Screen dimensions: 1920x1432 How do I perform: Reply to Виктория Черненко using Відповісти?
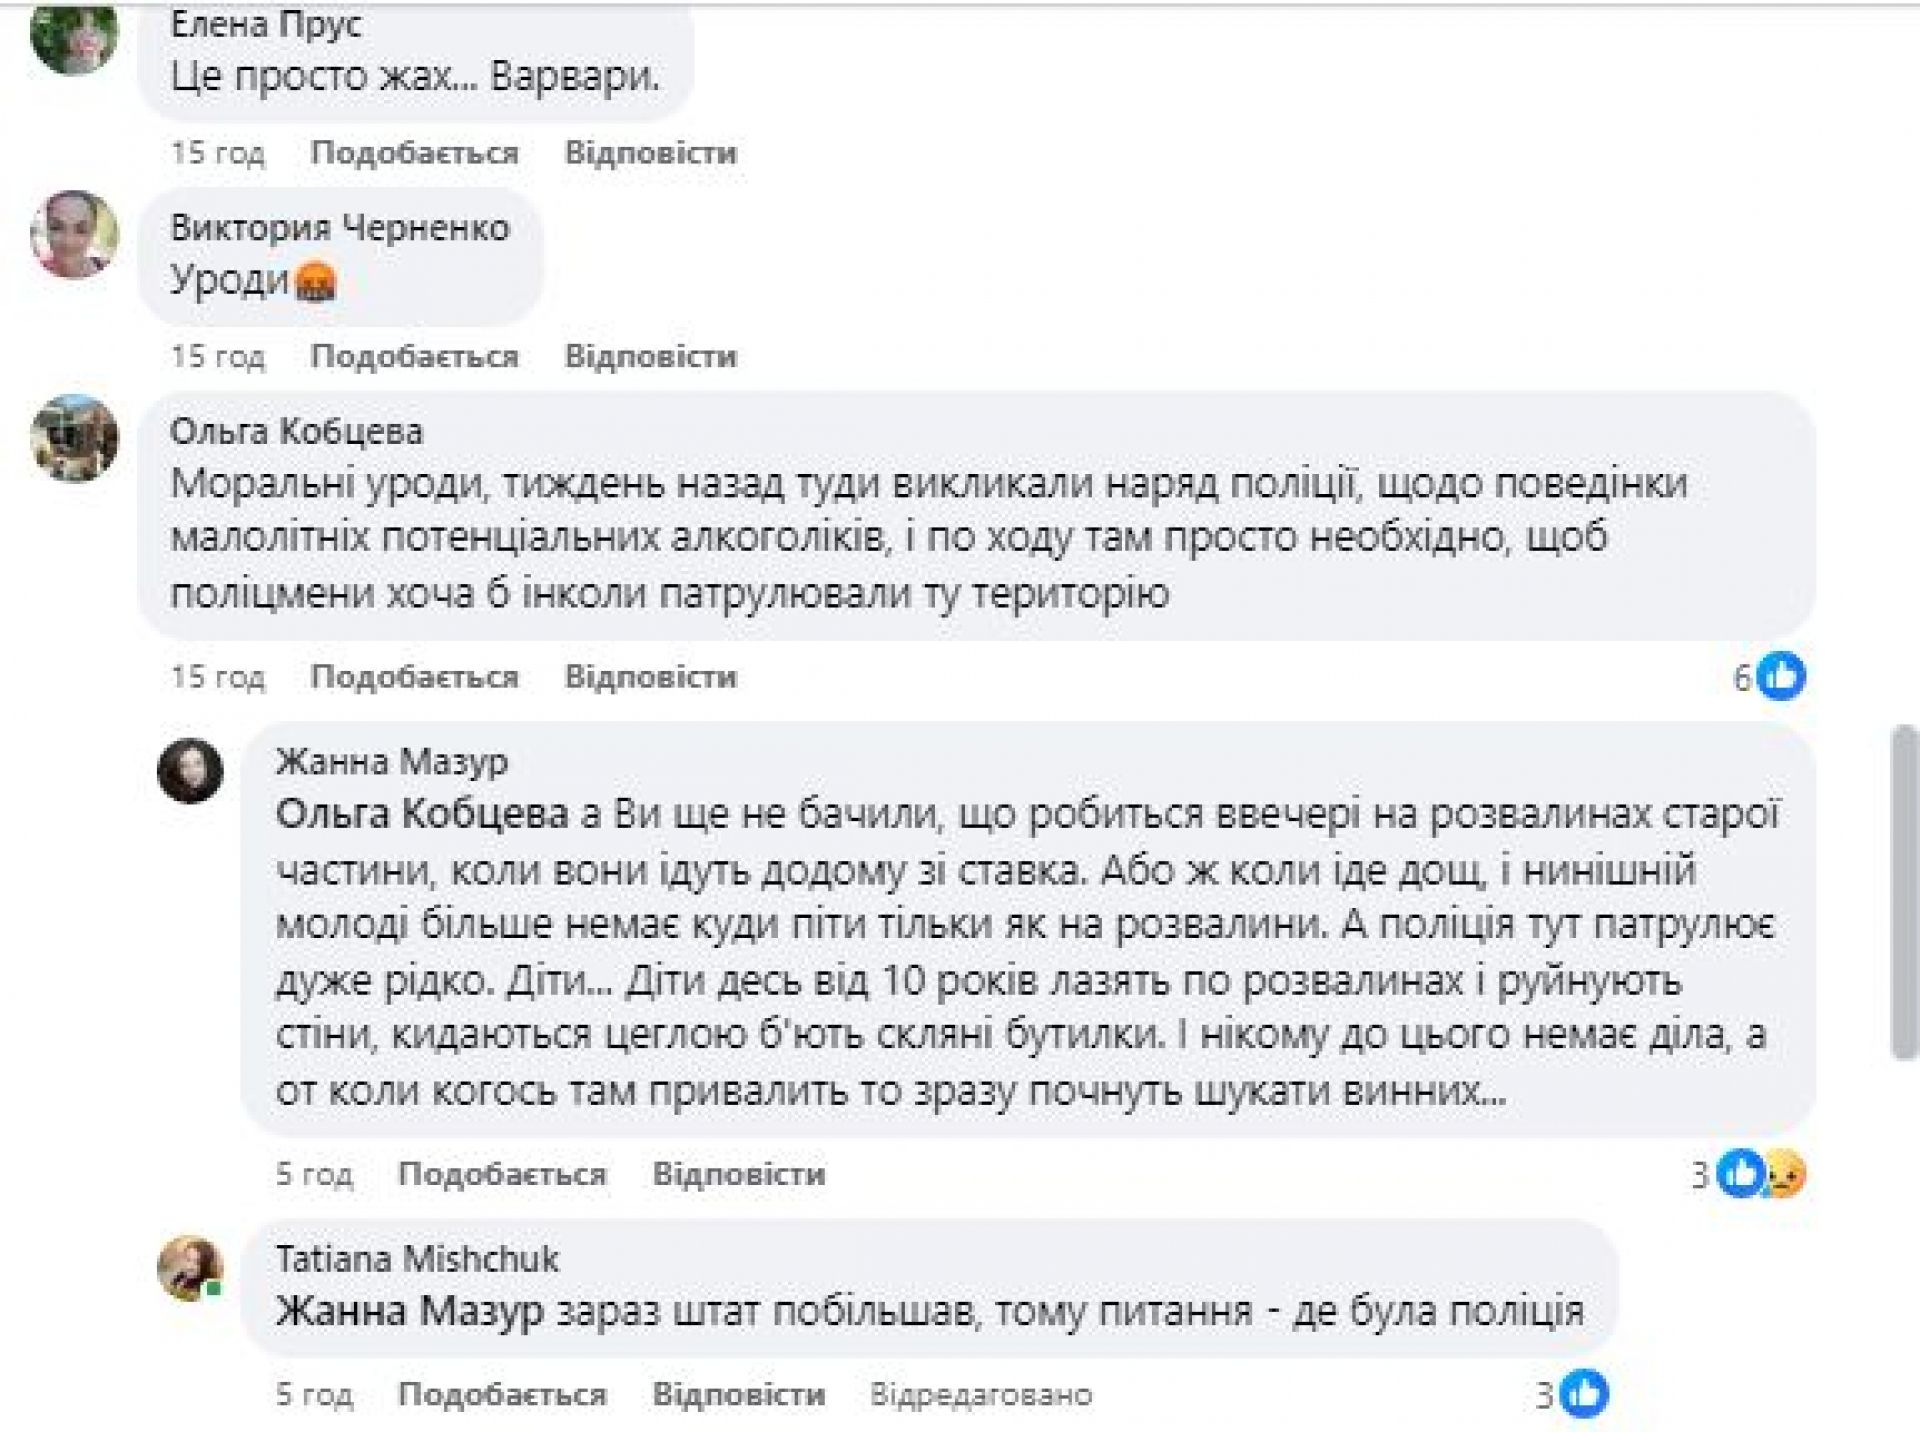pos(650,356)
